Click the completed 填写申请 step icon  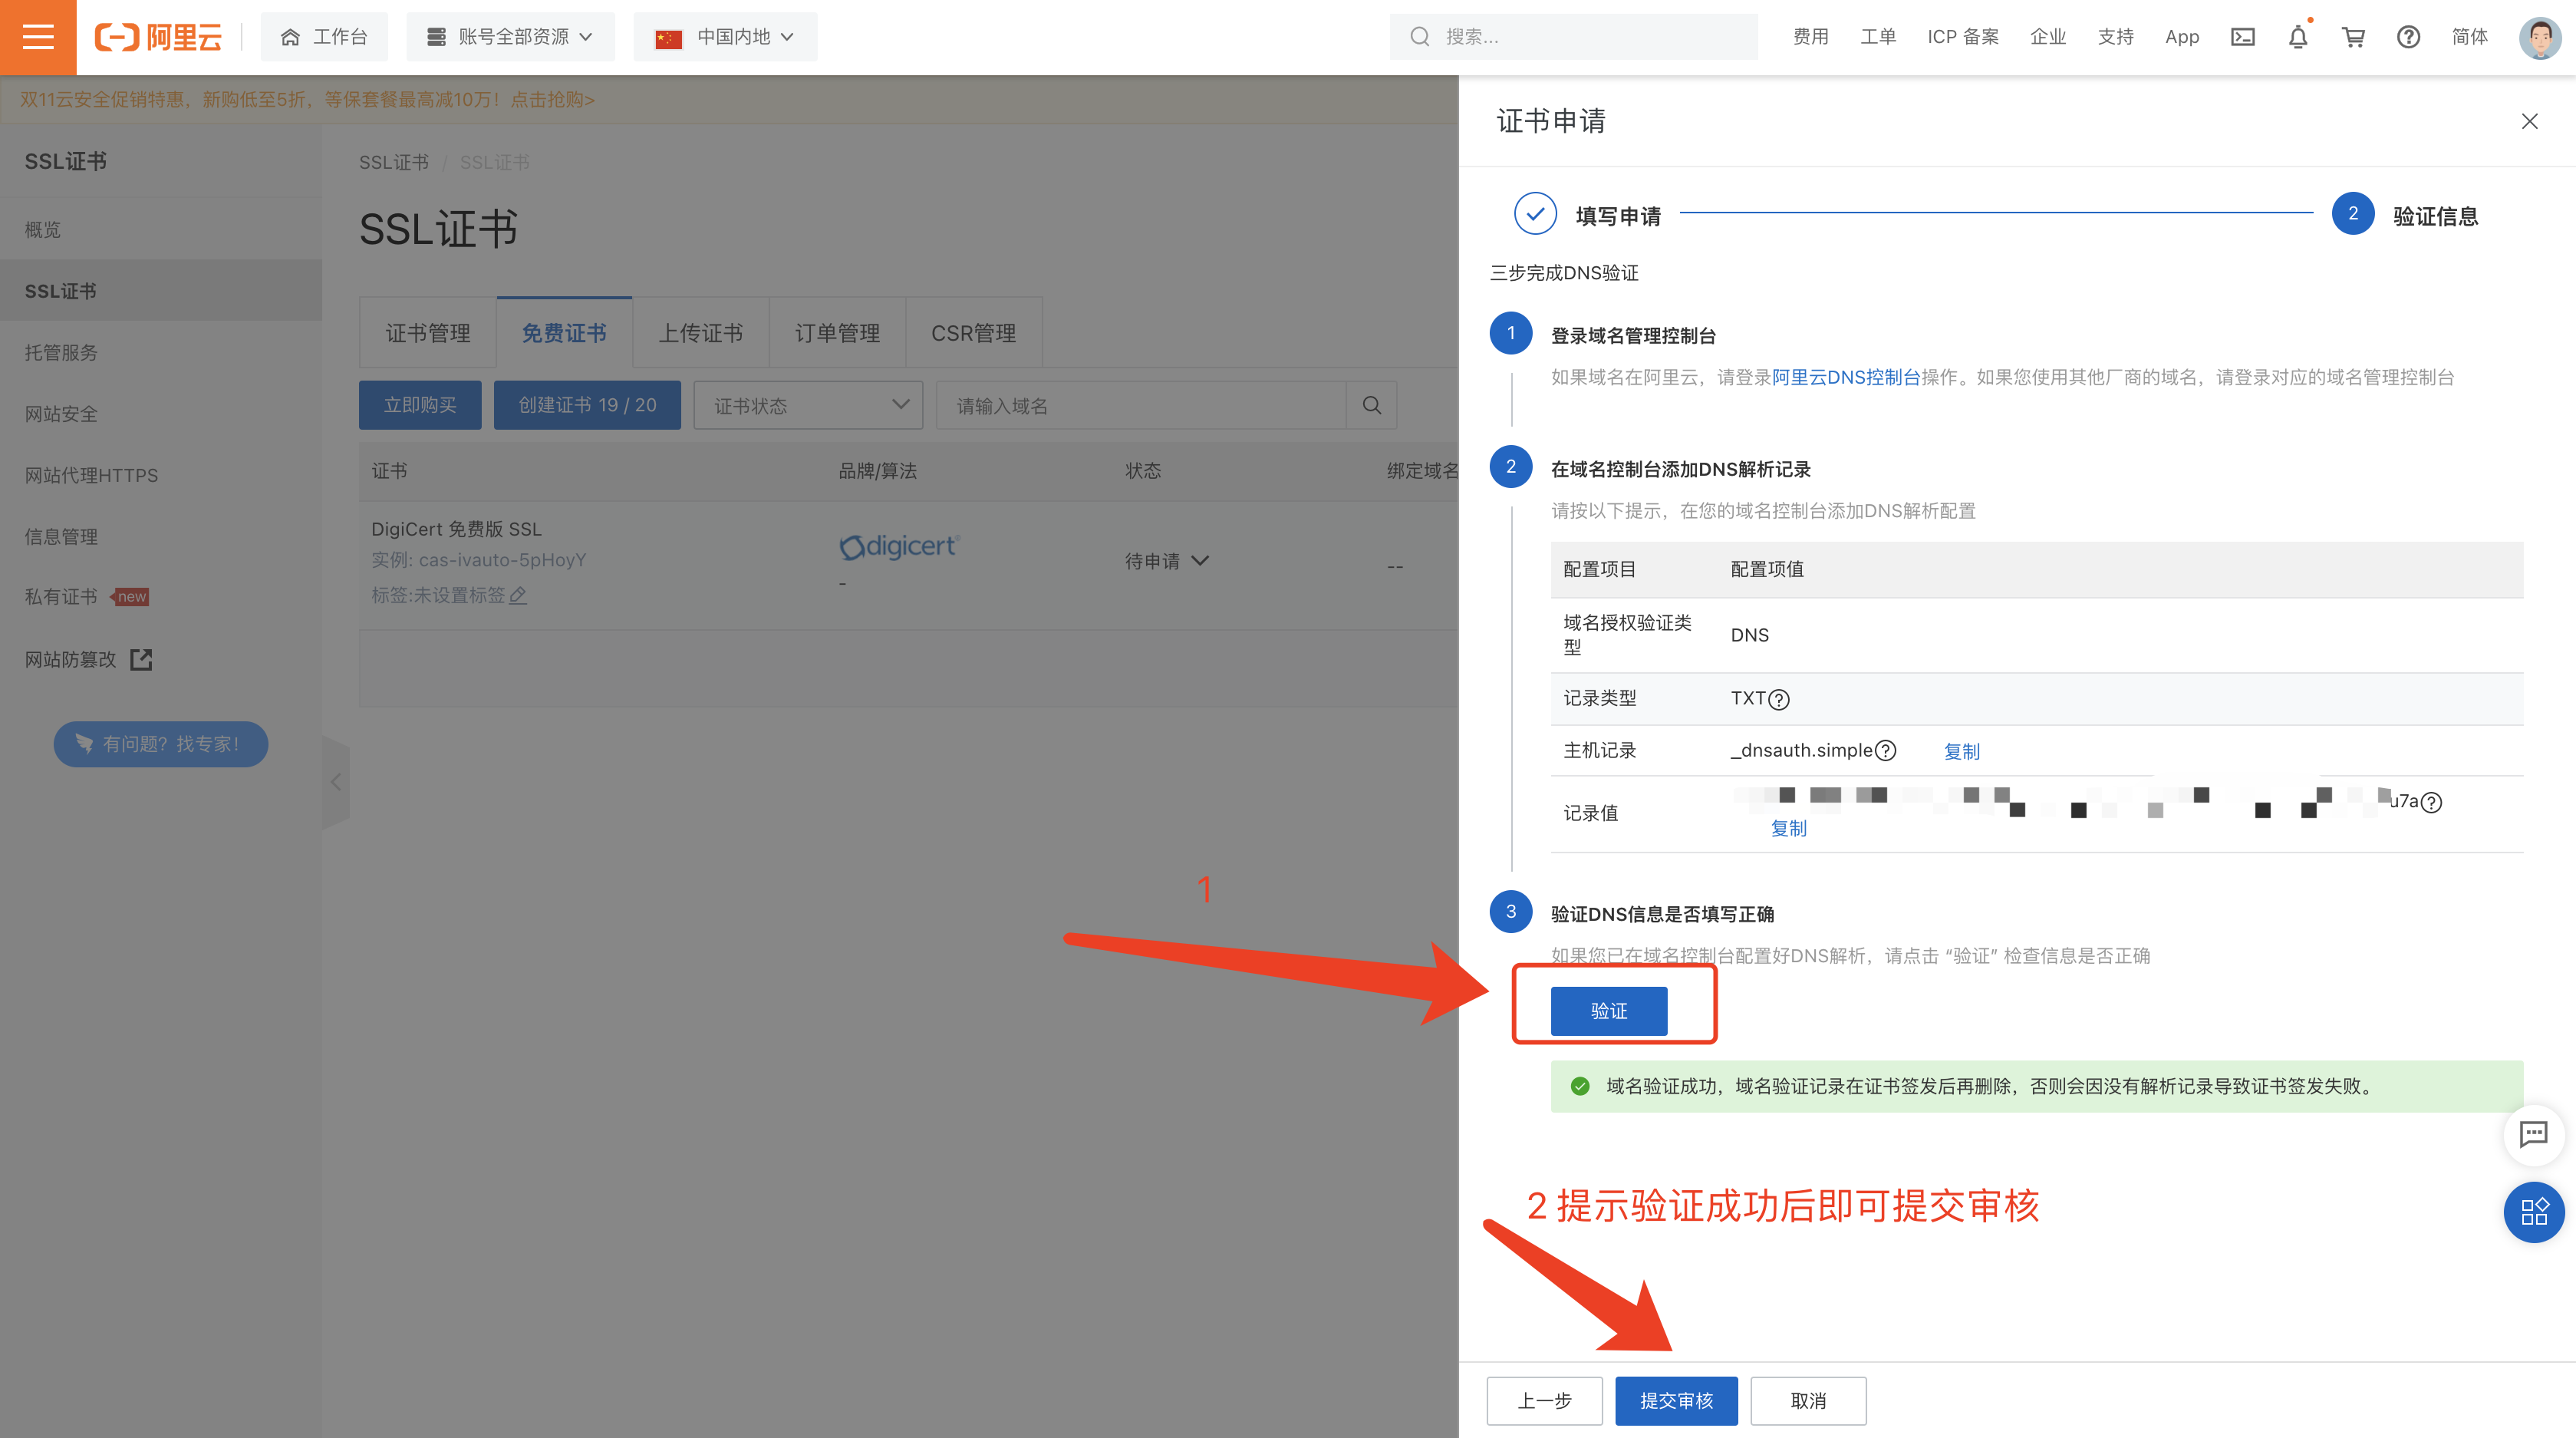coord(1535,214)
